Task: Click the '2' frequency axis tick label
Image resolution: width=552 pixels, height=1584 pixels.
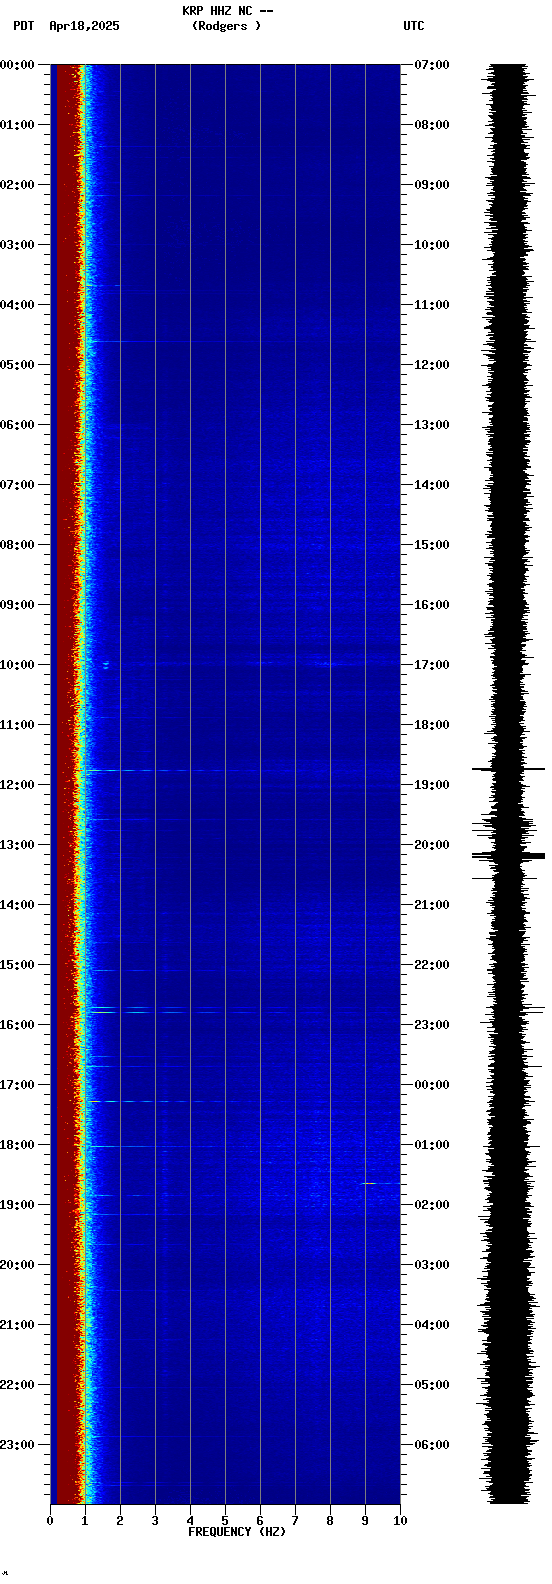Action: coord(120,1521)
